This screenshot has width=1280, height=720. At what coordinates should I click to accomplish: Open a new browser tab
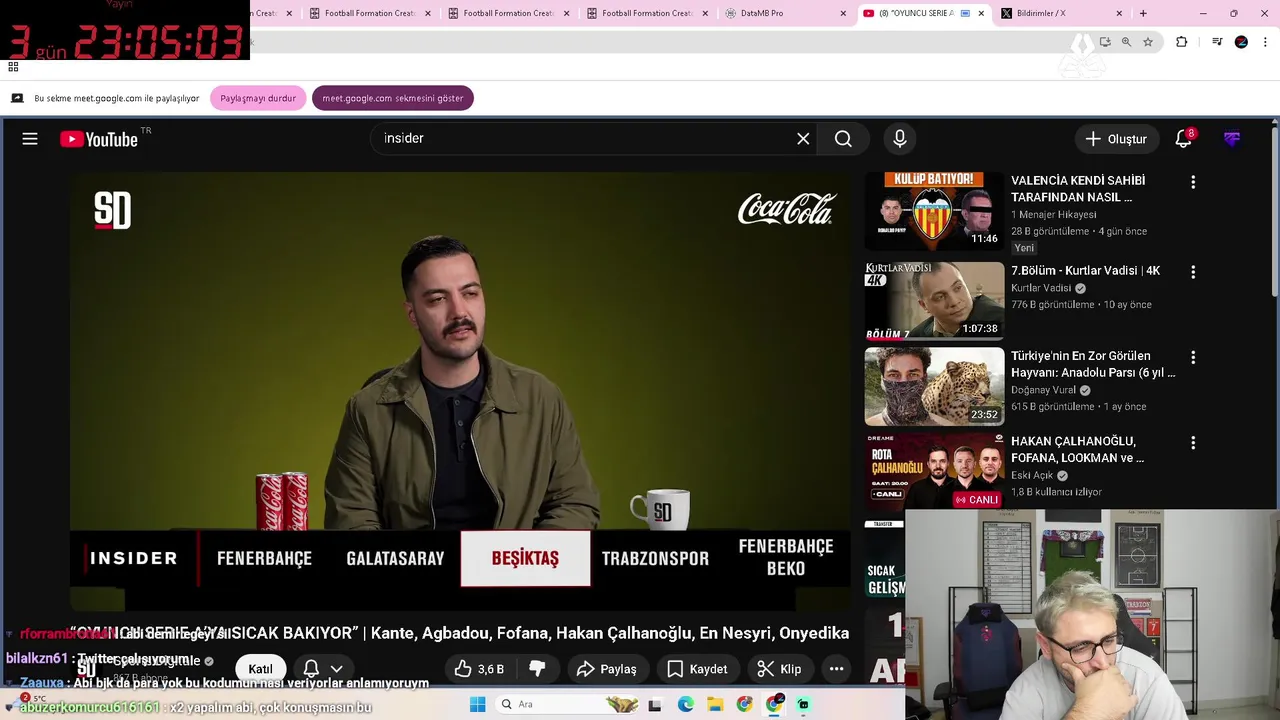click(x=1143, y=13)
